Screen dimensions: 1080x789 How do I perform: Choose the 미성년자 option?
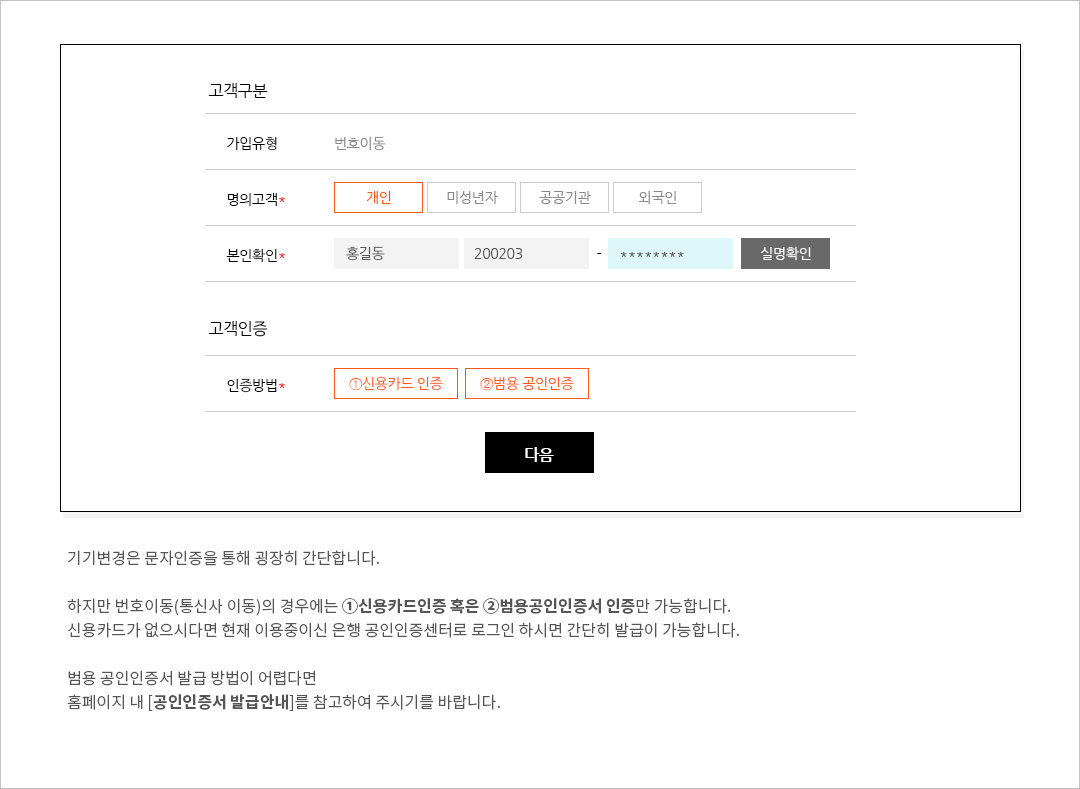point(471,198)
